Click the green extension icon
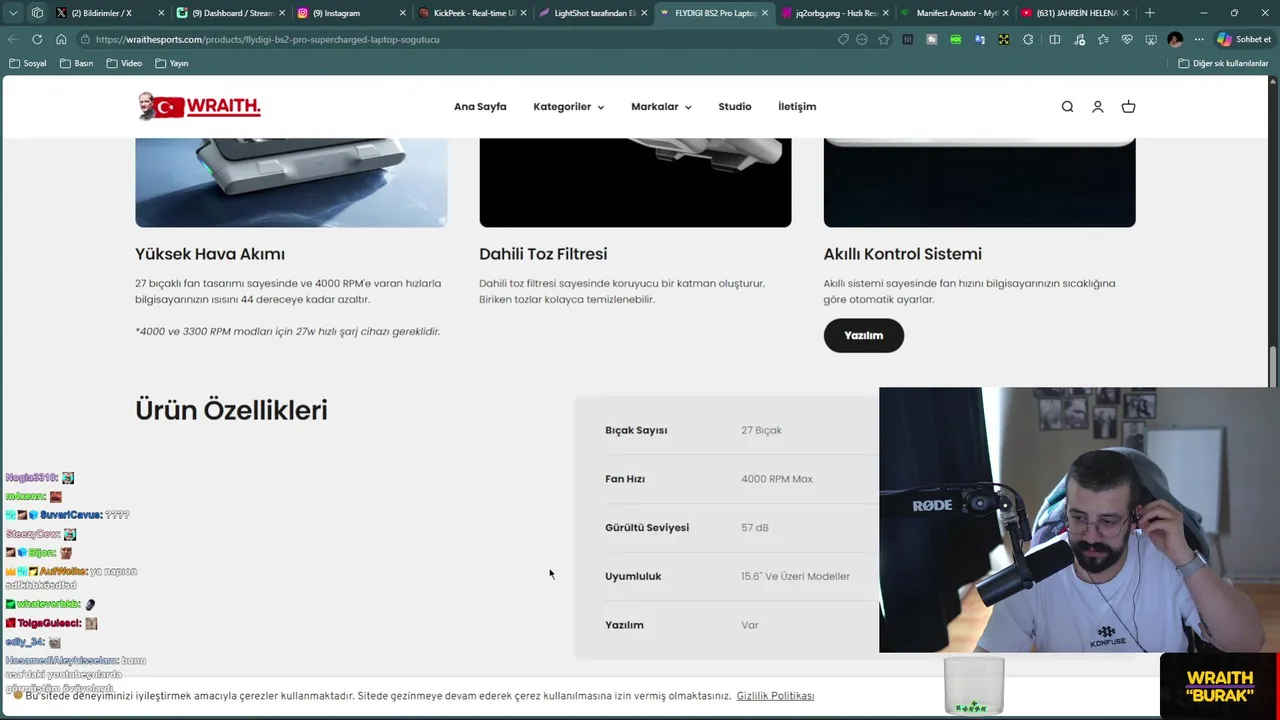This screenshot has width=1280, height=720. [x=956, y=39]
